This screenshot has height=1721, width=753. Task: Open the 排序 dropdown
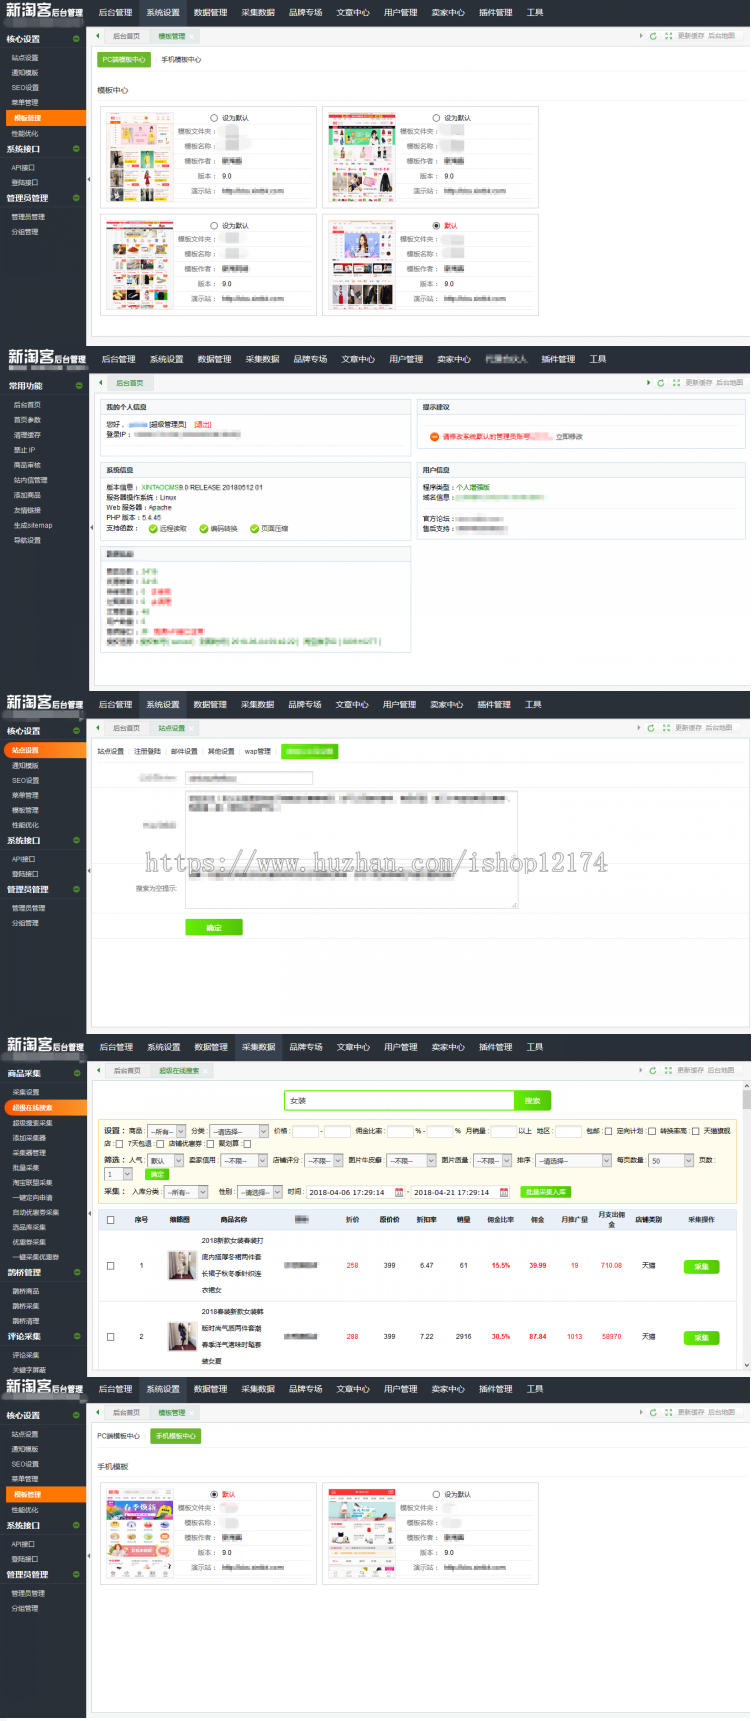573,1161
